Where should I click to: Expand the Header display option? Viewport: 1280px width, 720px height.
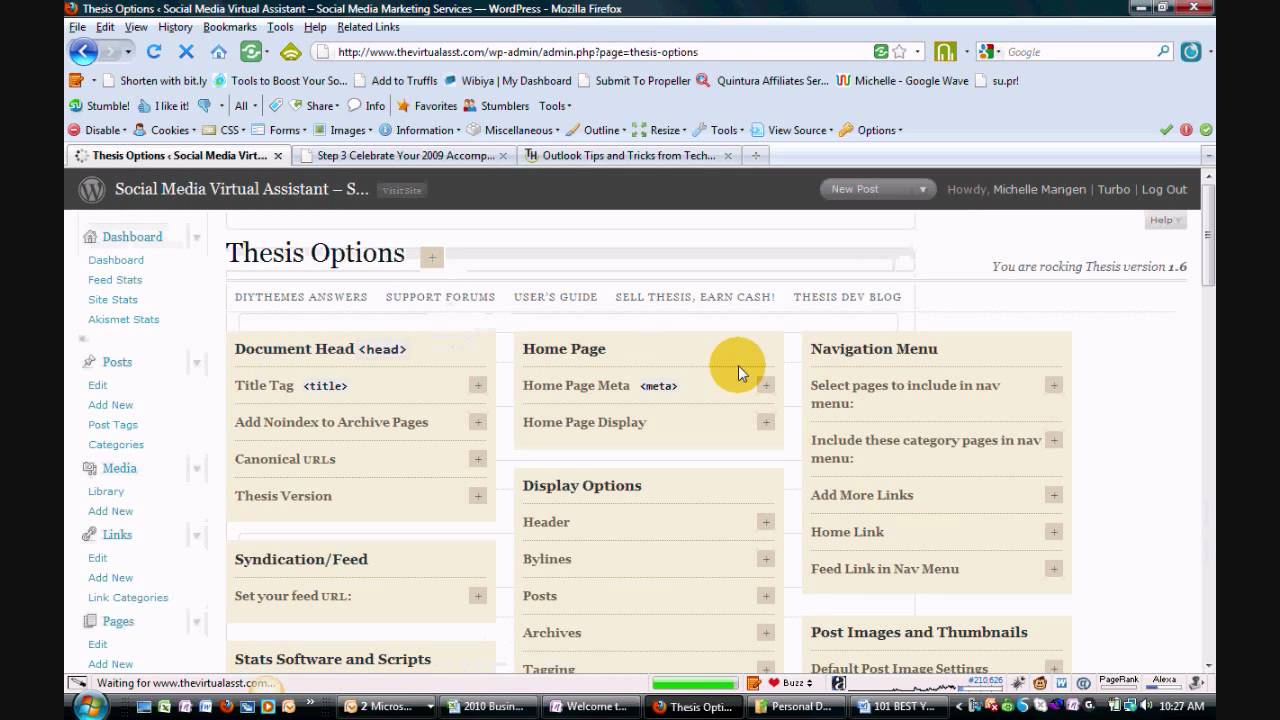[766, 522]
